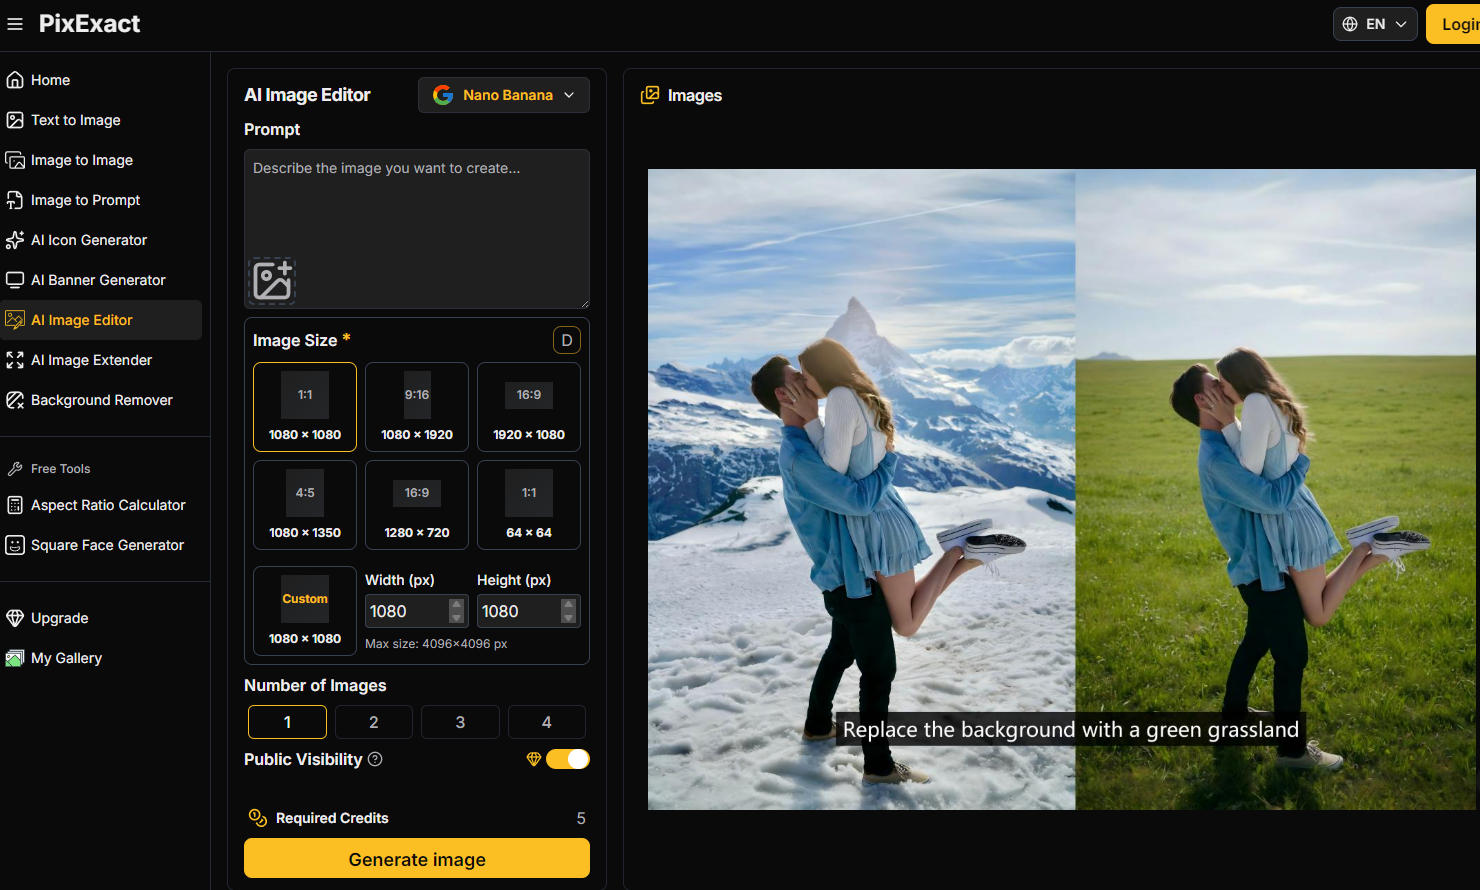This screenshot has height=890, width=1480.
Task: Select the Image to Prompt tool
Action: 85,200
